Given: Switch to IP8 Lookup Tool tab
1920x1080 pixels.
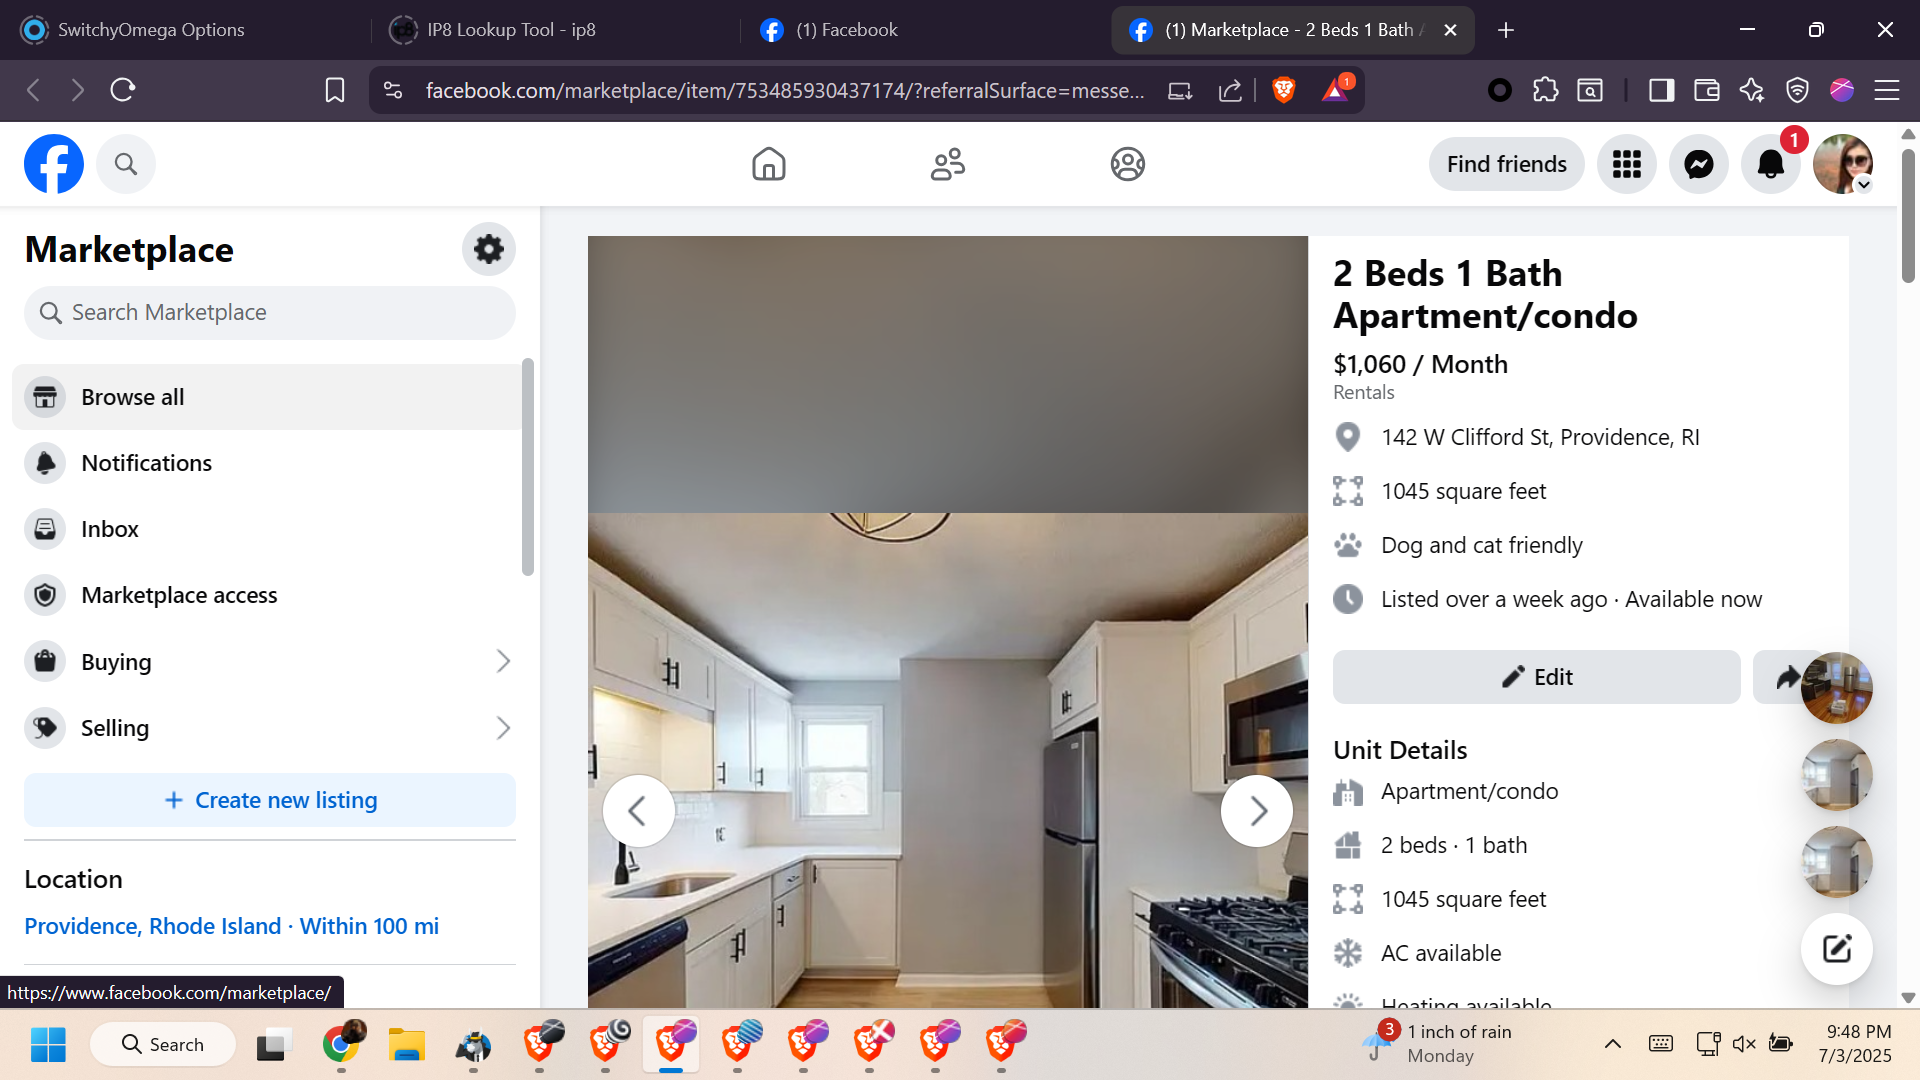Looking at the screenshot, I should click(x=511, y=30).
